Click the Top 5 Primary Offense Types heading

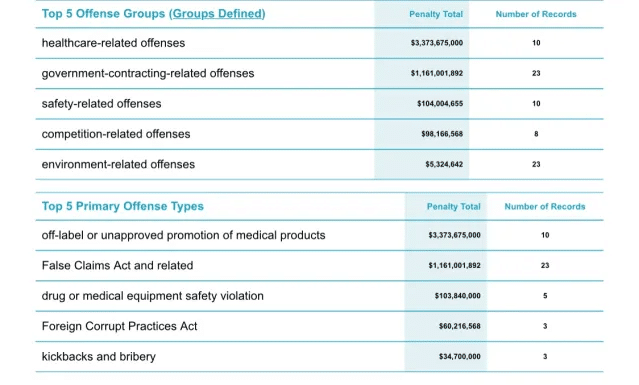pos(123,206)
